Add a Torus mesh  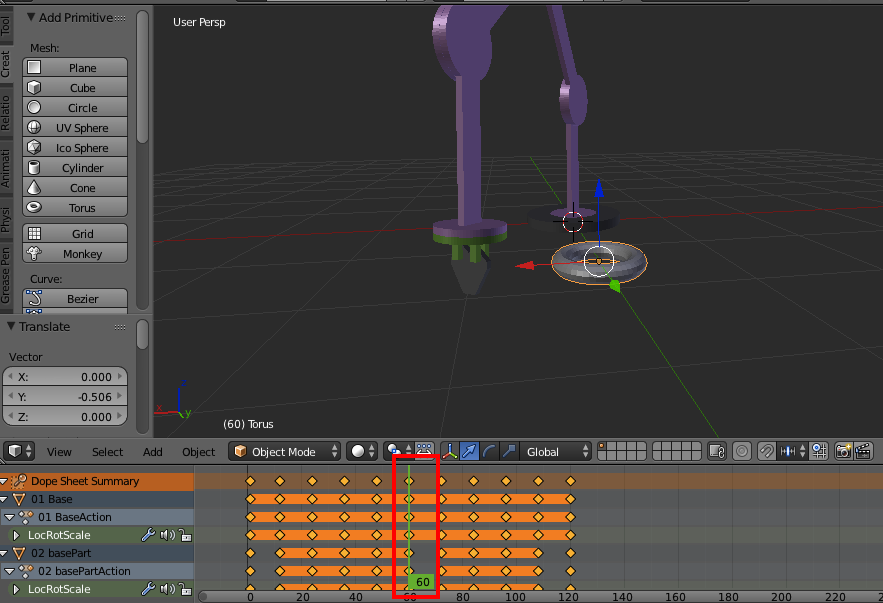(x=75, y=208)
